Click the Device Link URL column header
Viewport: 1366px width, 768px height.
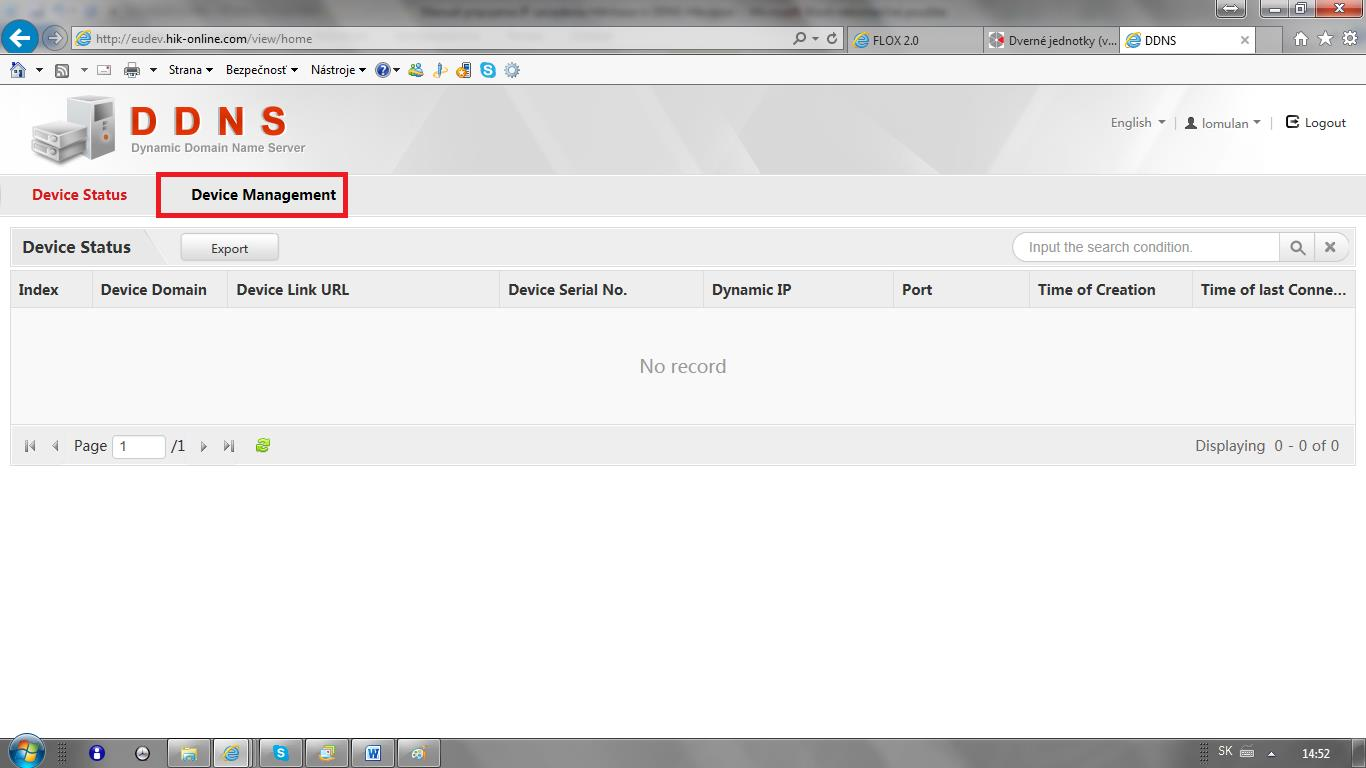(363, 290)
